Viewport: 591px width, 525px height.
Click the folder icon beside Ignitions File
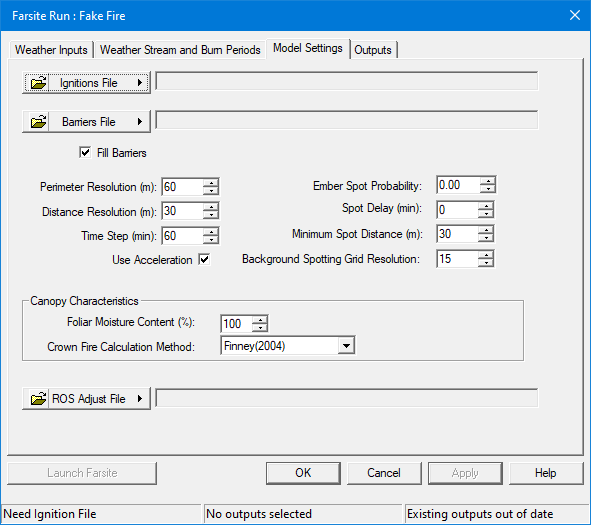[38, 83]
